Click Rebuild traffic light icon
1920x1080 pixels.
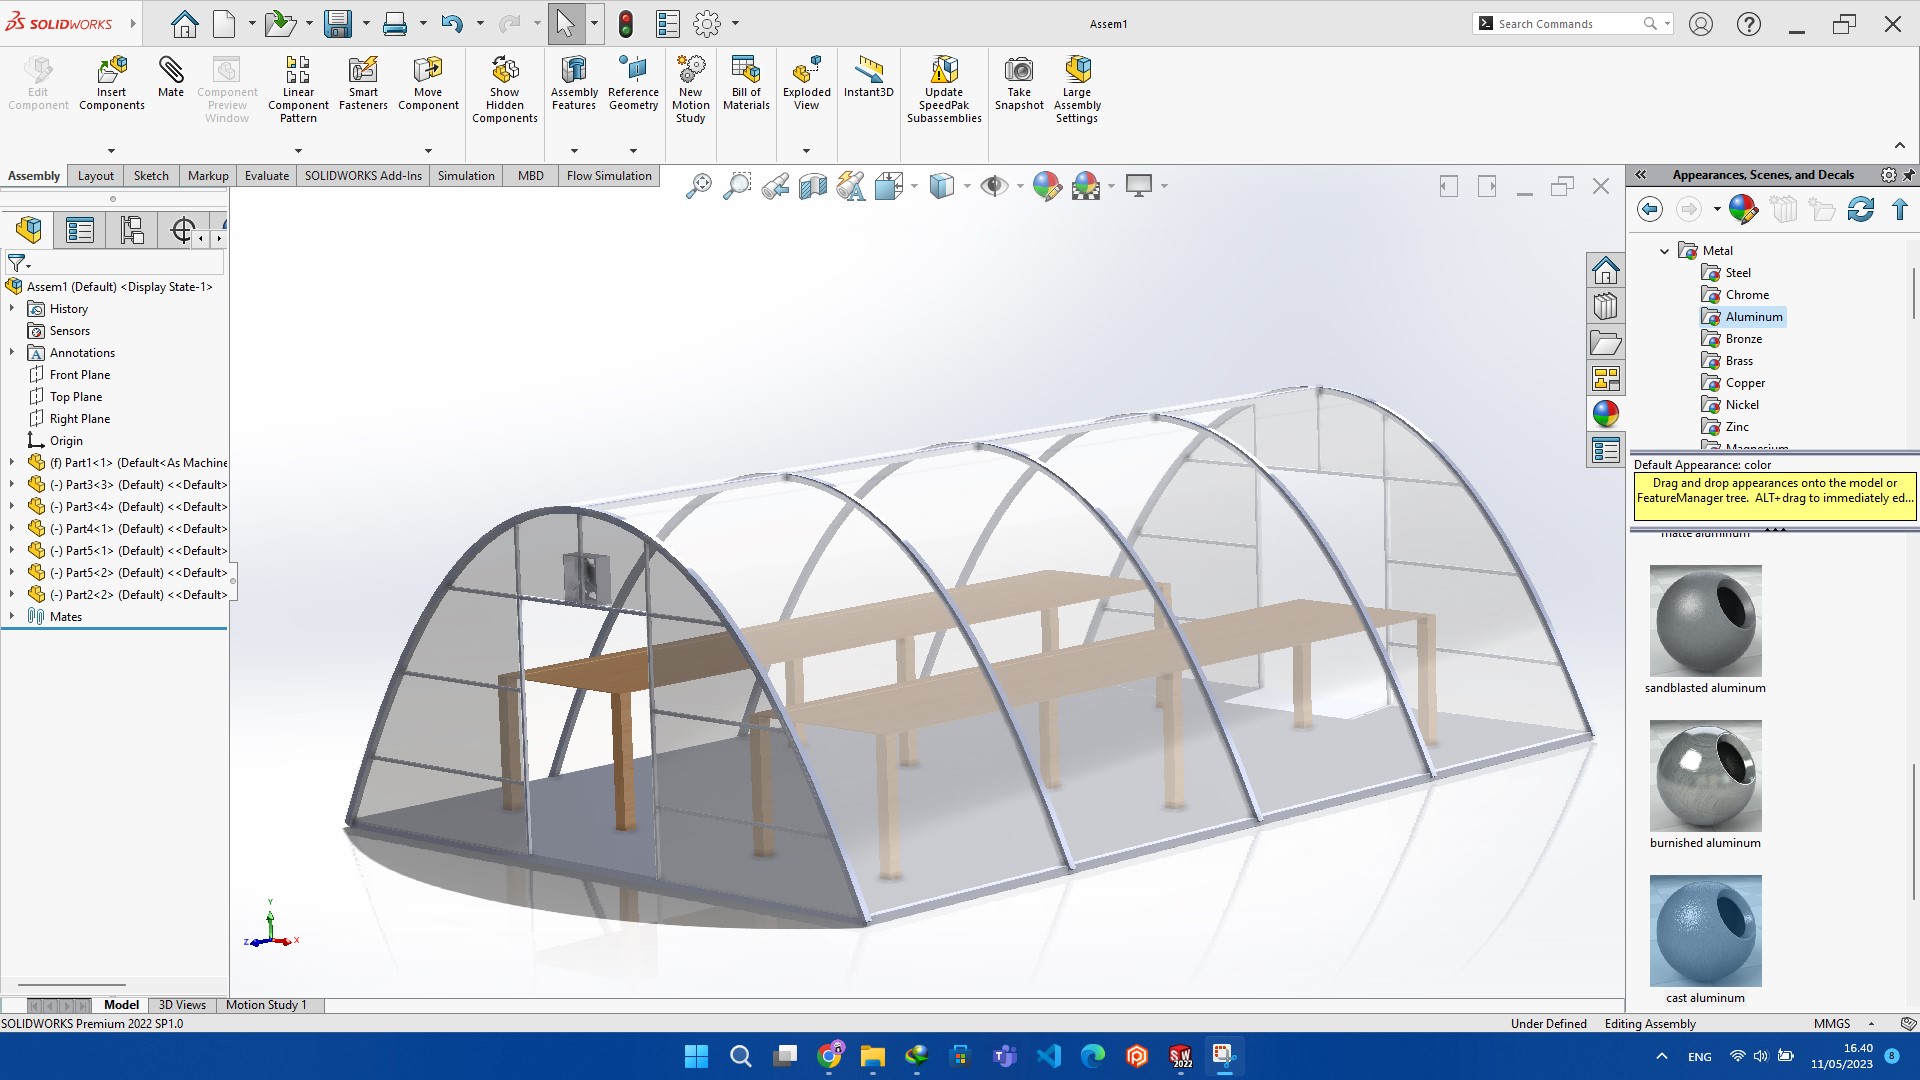(x=626, y=24)
